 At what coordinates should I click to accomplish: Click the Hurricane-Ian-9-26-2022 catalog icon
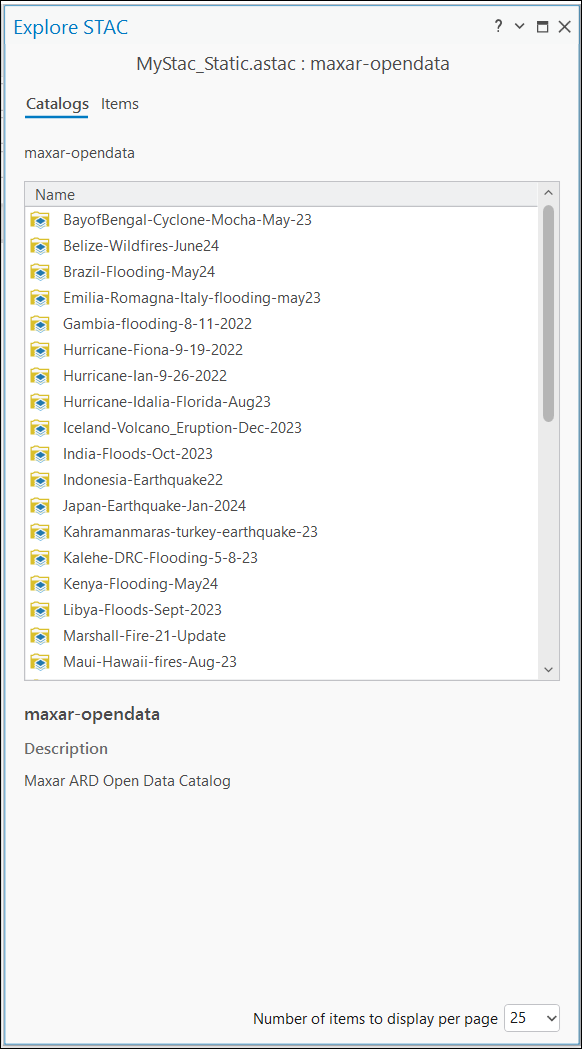tap(40, 376)
